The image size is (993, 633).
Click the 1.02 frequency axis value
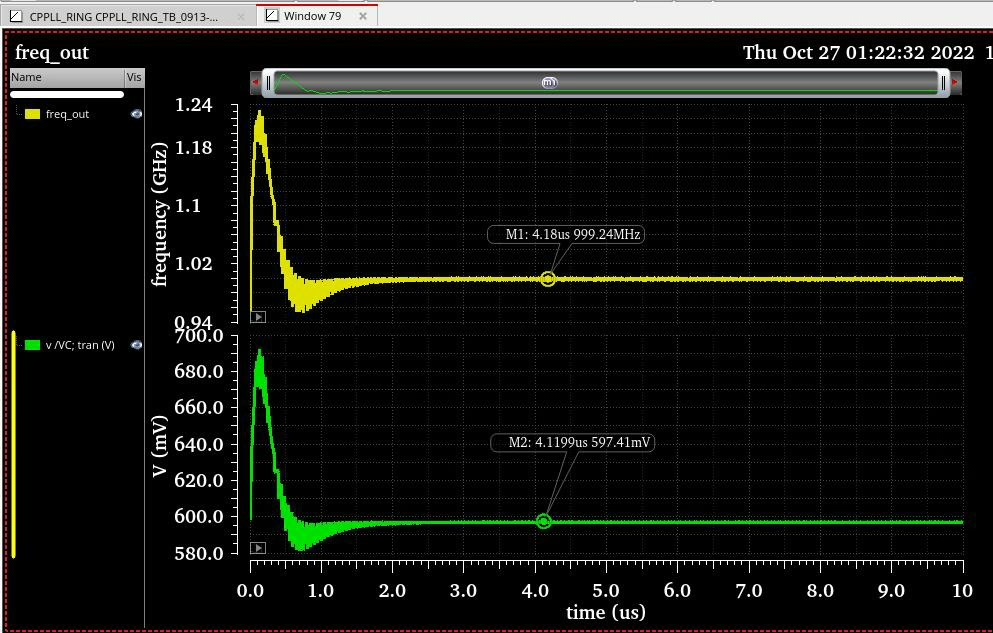pyautogui.click(x=193, y=263)
